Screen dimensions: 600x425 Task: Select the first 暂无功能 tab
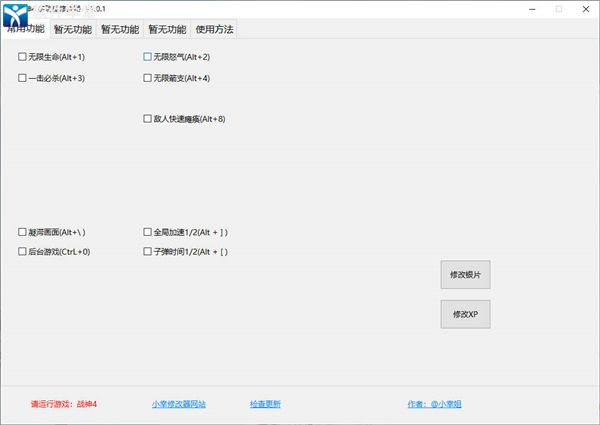click(73, 30)
